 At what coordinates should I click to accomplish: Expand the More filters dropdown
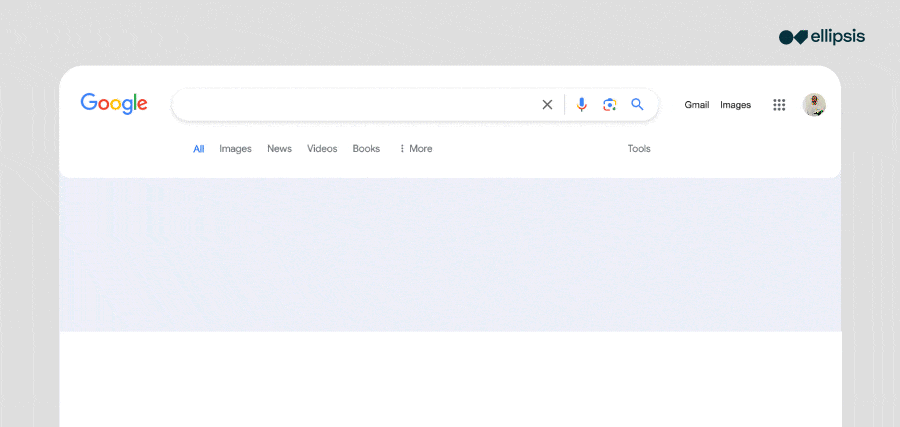point(416,149)
